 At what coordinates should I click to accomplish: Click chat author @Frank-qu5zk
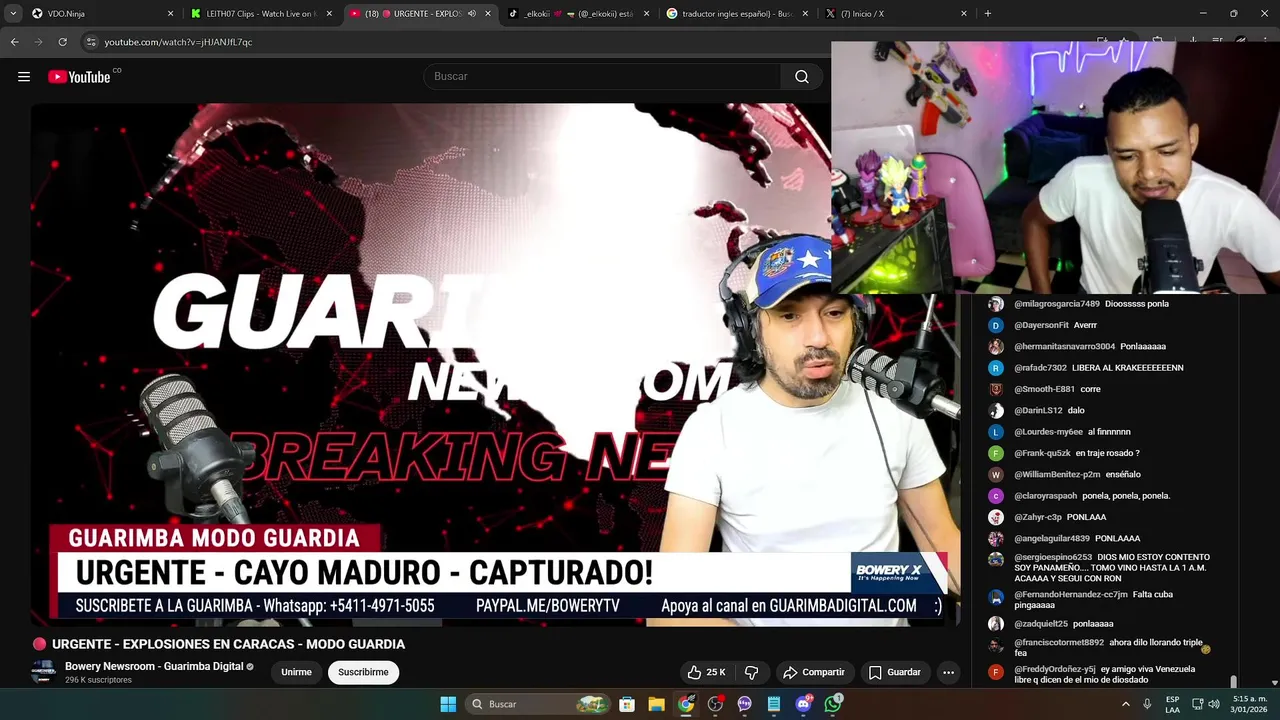1042,453
